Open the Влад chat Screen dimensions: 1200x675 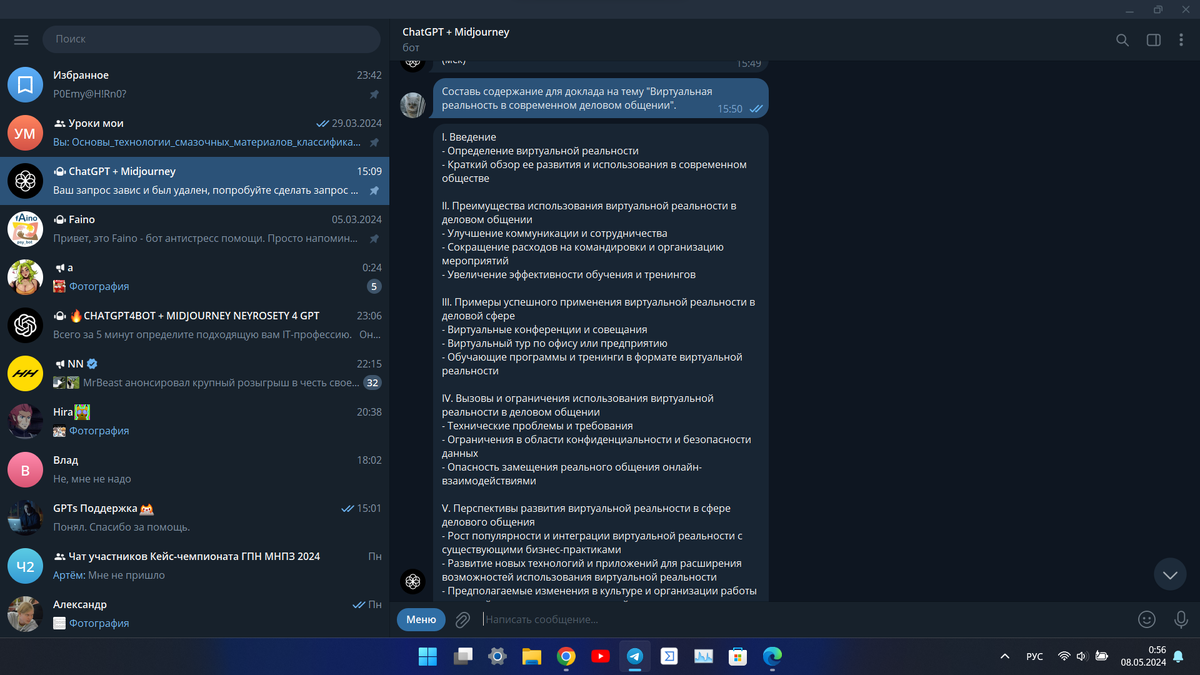pos(195,469)
